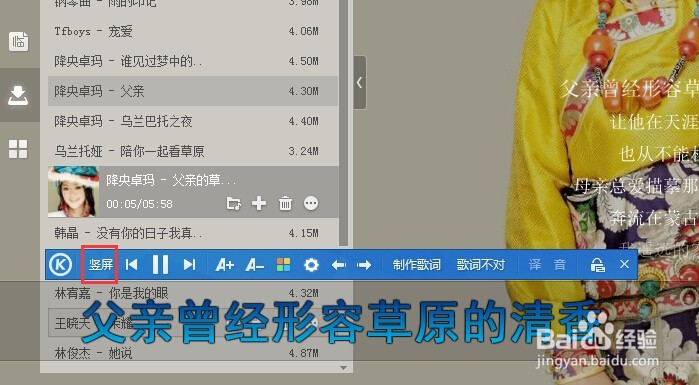The height and width of the screenshot is (385, 699).
Task: Open the download manager sidebar icon
Action: coord(18,95)
